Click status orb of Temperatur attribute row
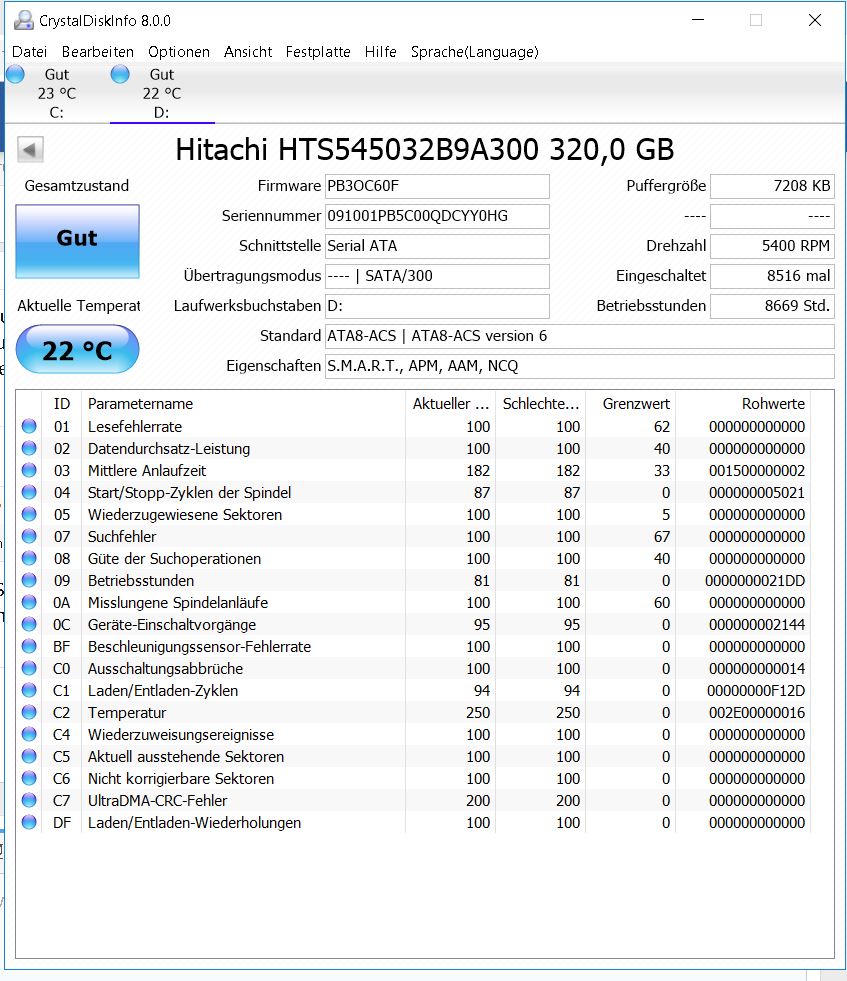 point(29,712)
